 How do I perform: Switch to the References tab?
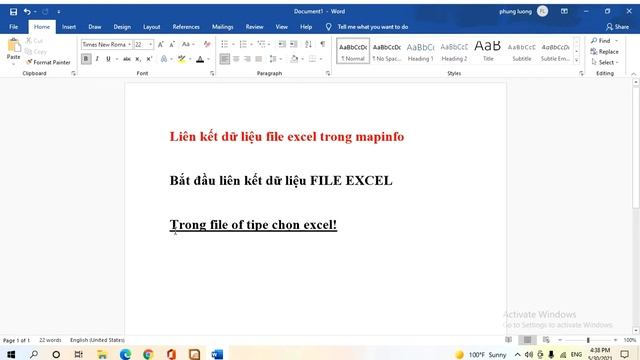(186, 27)
